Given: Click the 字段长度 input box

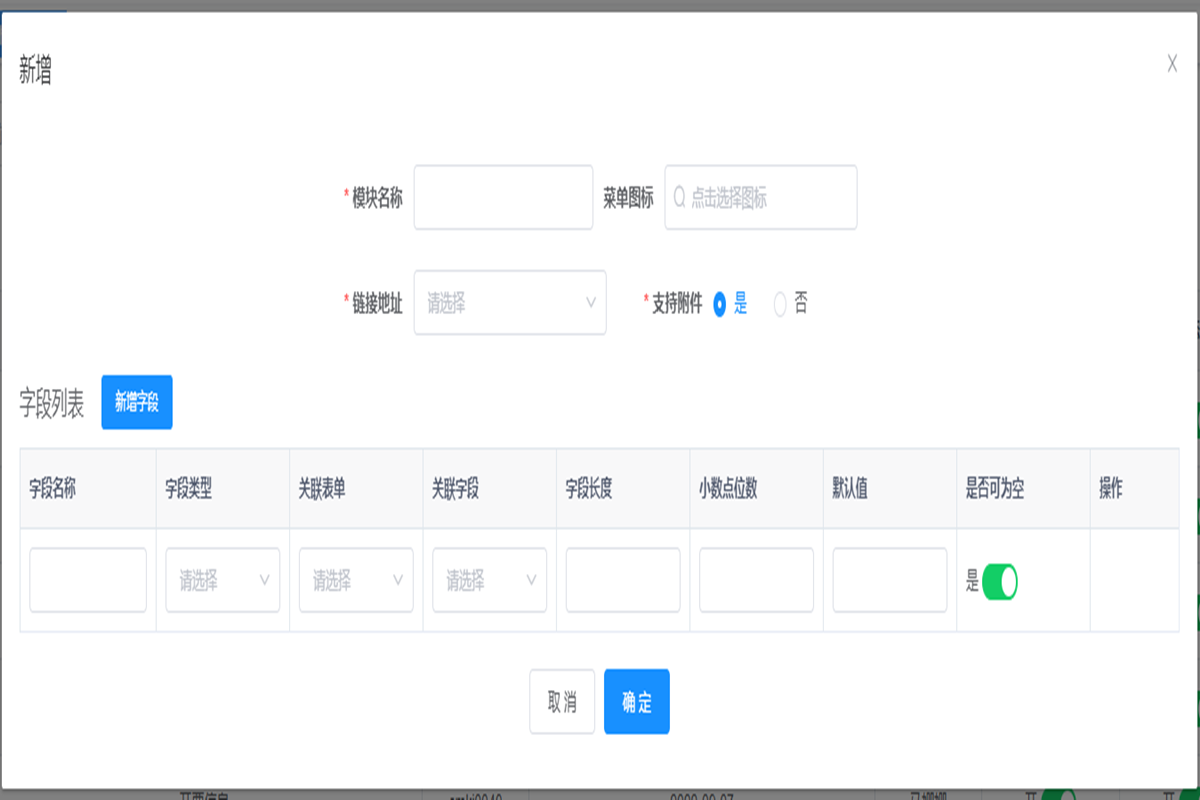Looking at the screenshot, I should pyautogui.click(x=622, y=580).
